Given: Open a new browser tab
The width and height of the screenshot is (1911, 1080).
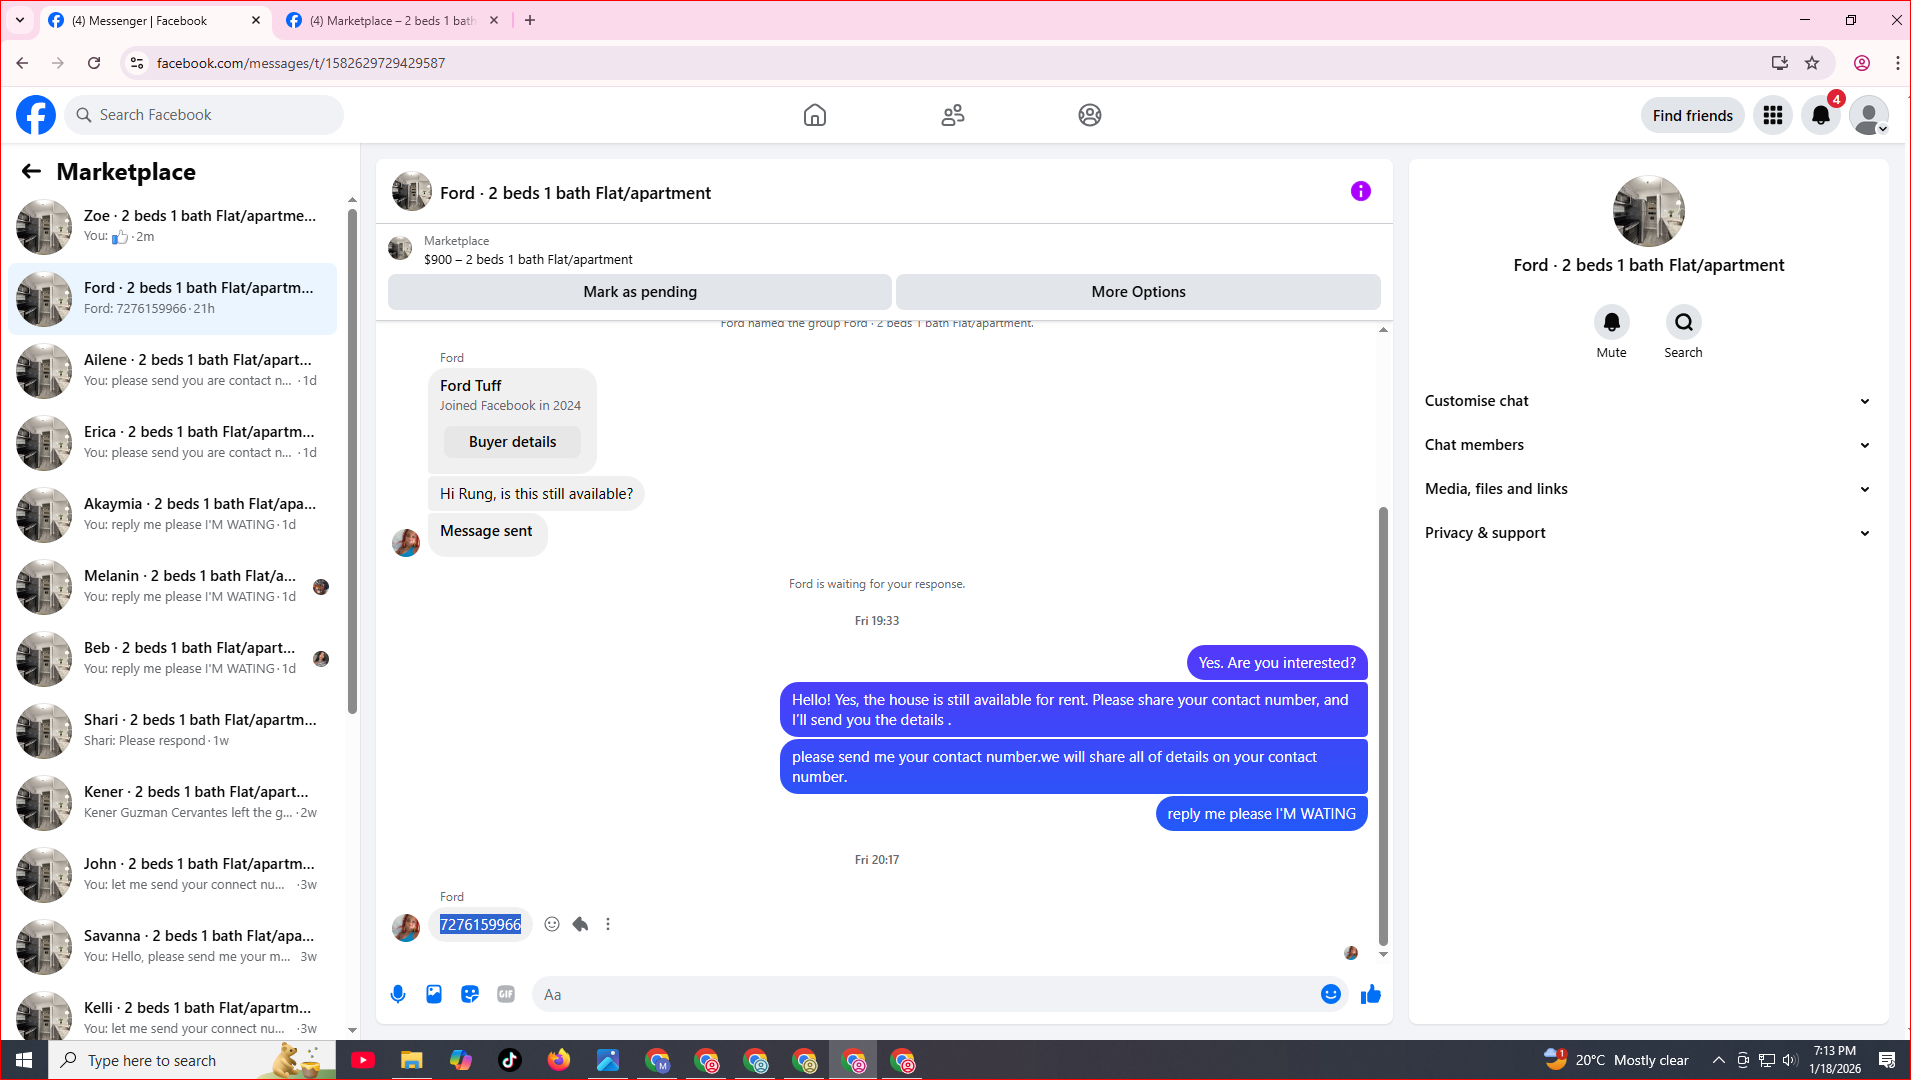Looking at the screenshot, I should (x=530, y=20).
